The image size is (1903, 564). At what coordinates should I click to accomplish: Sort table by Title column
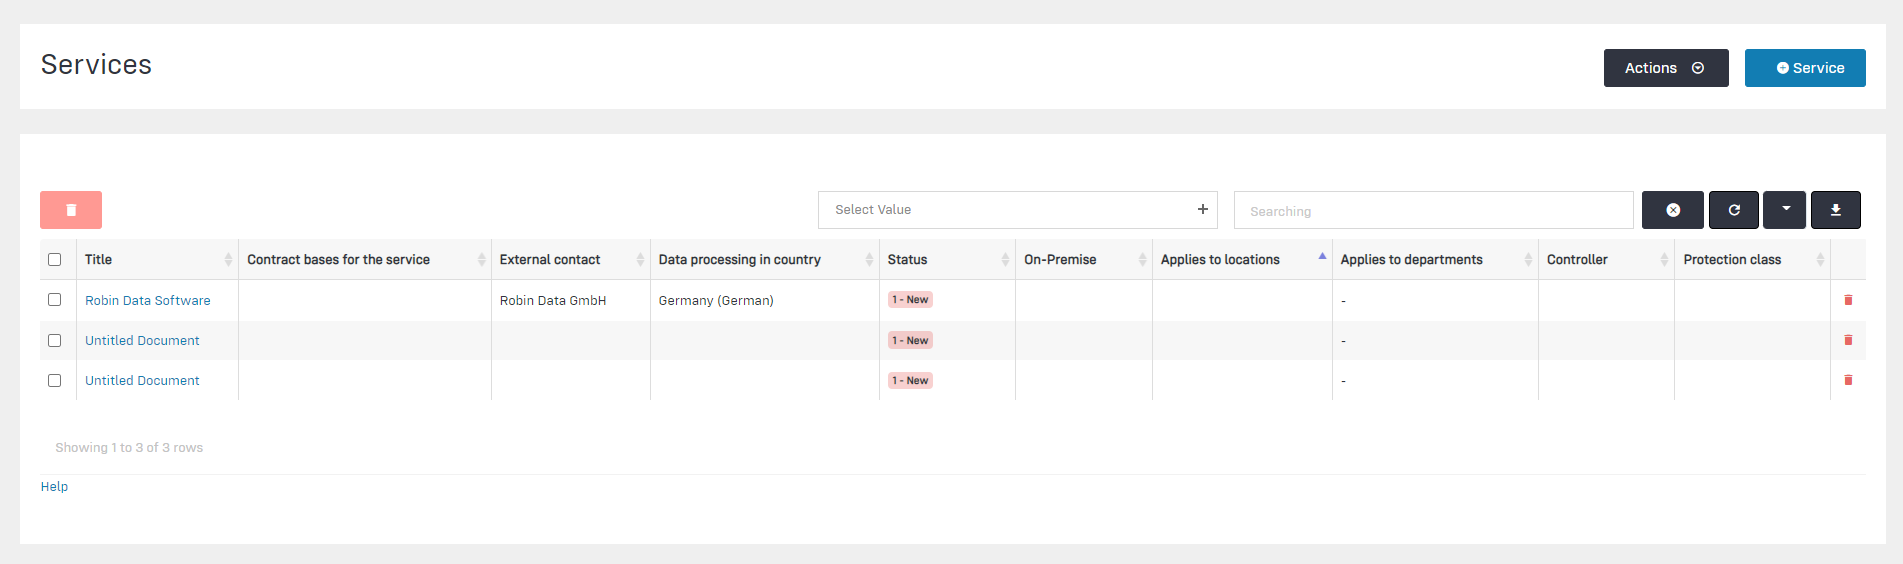pos(99,260)
